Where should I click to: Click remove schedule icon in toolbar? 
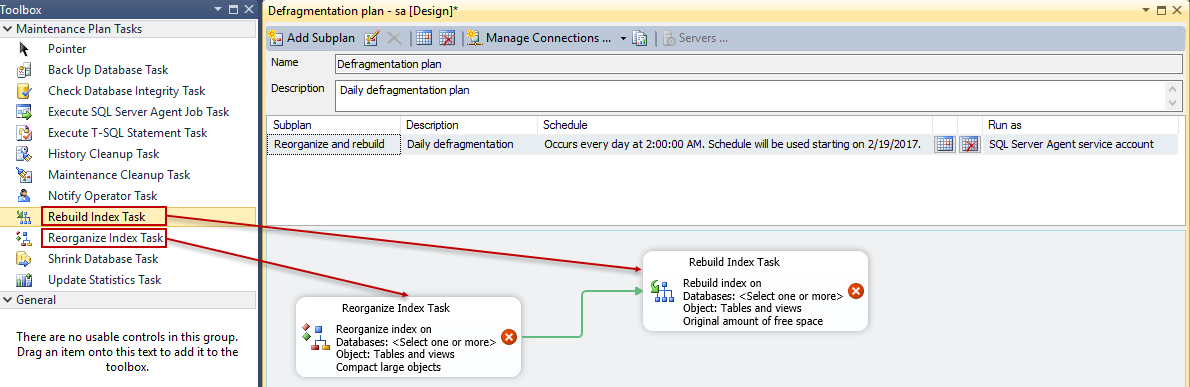coord(448,38)
